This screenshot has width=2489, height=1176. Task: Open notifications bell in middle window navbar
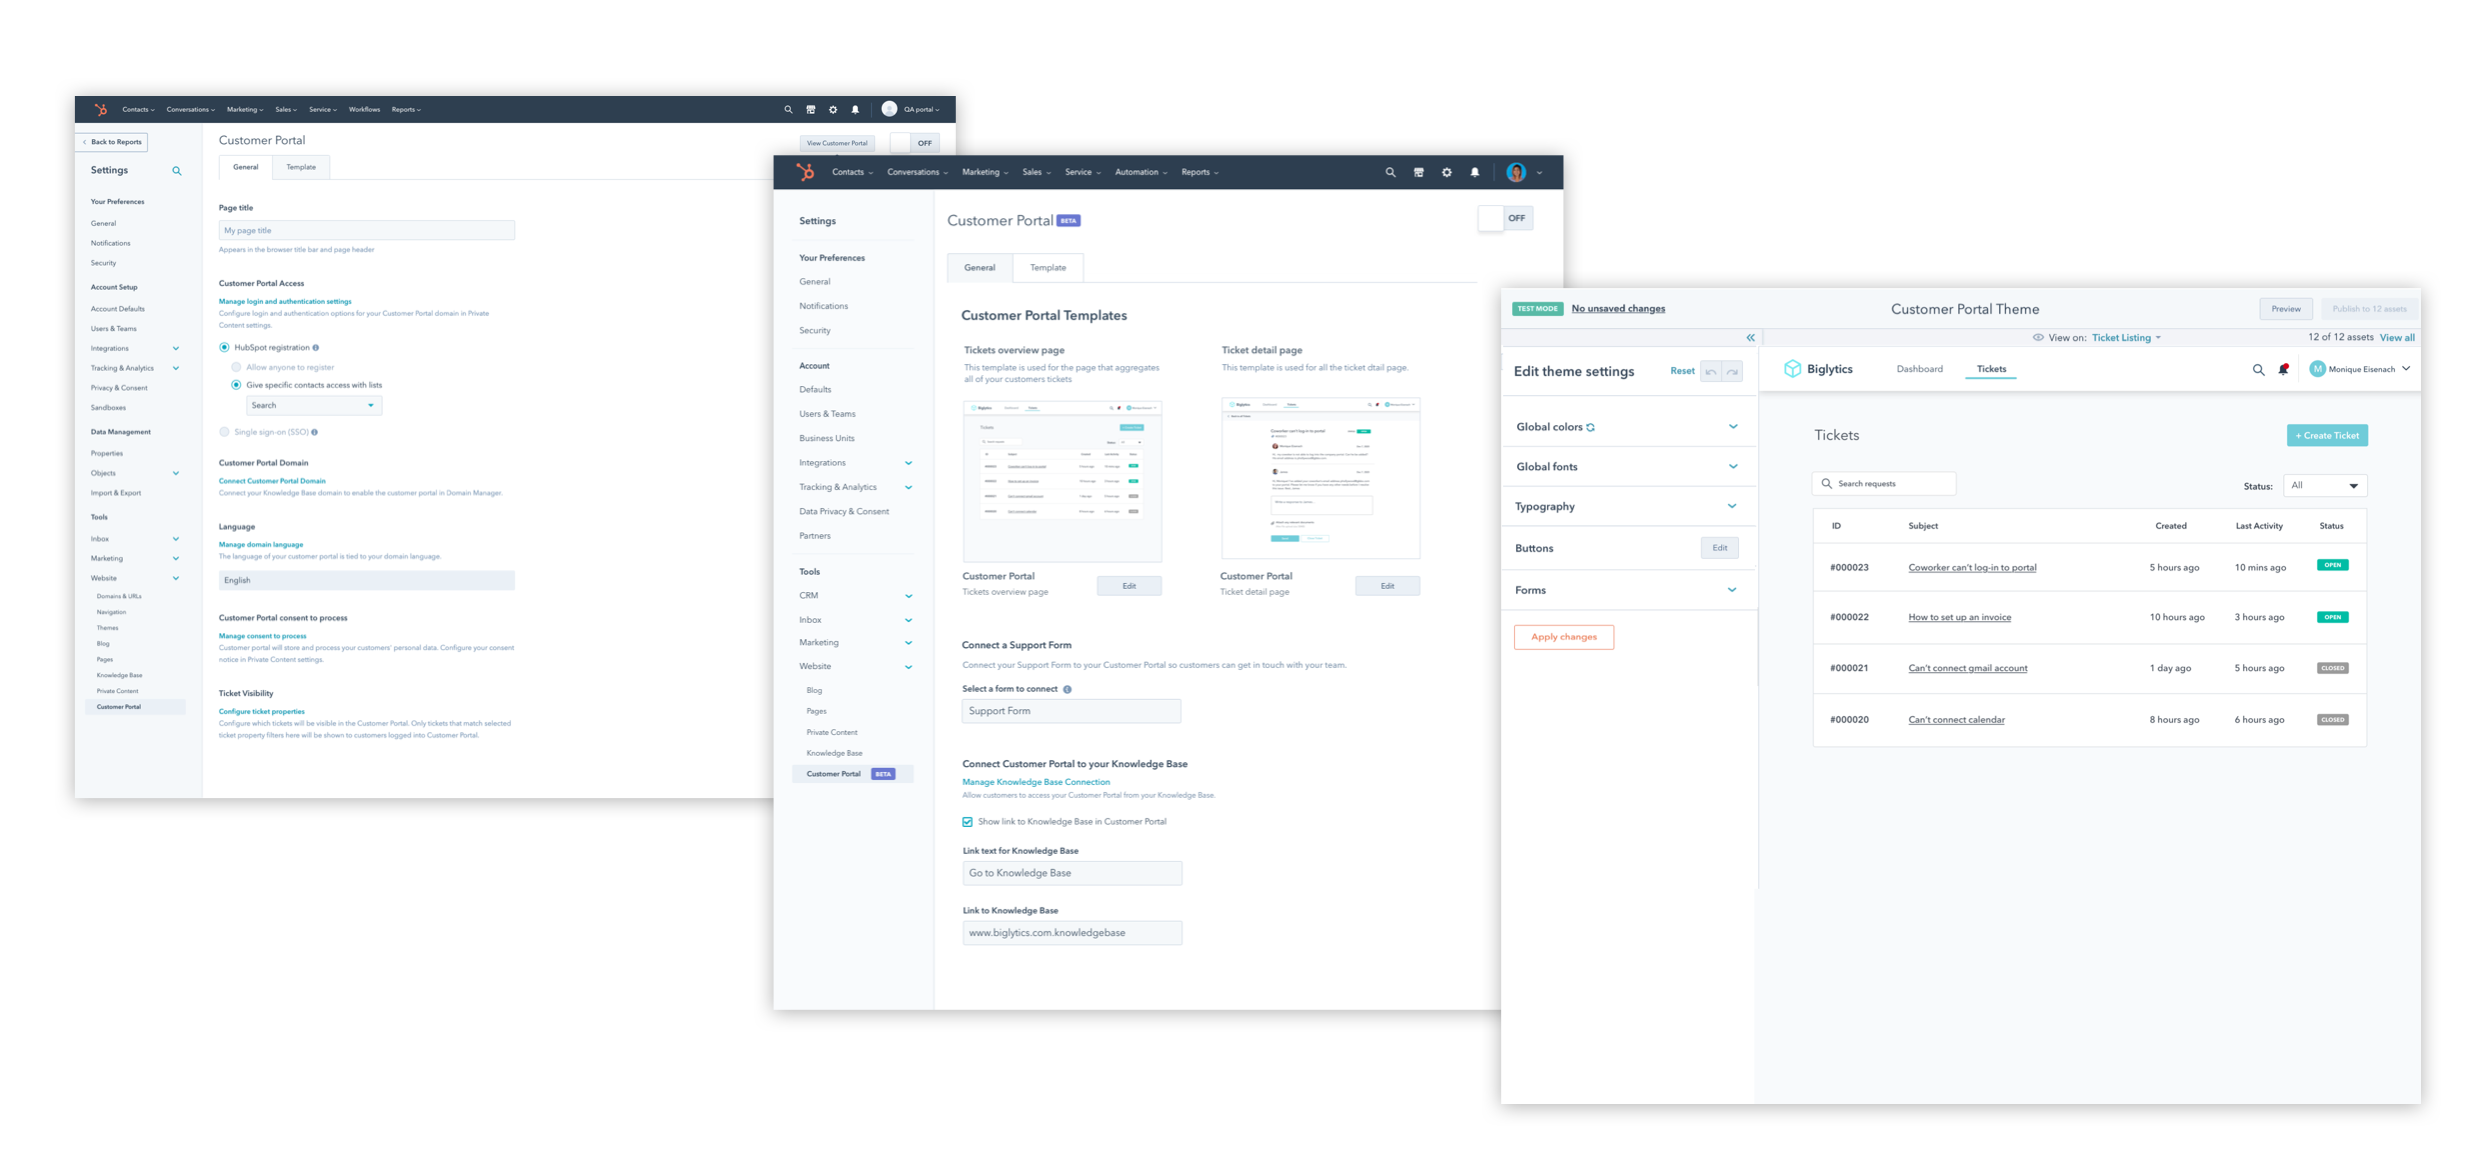click(x=1474, y=172)
